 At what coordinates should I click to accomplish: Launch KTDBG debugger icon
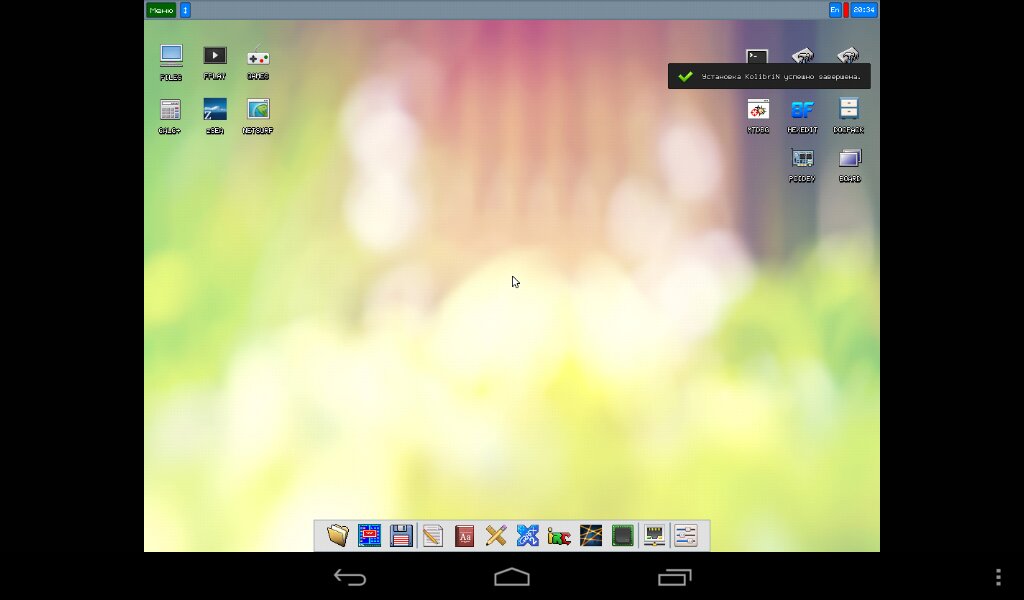[758, 111]
